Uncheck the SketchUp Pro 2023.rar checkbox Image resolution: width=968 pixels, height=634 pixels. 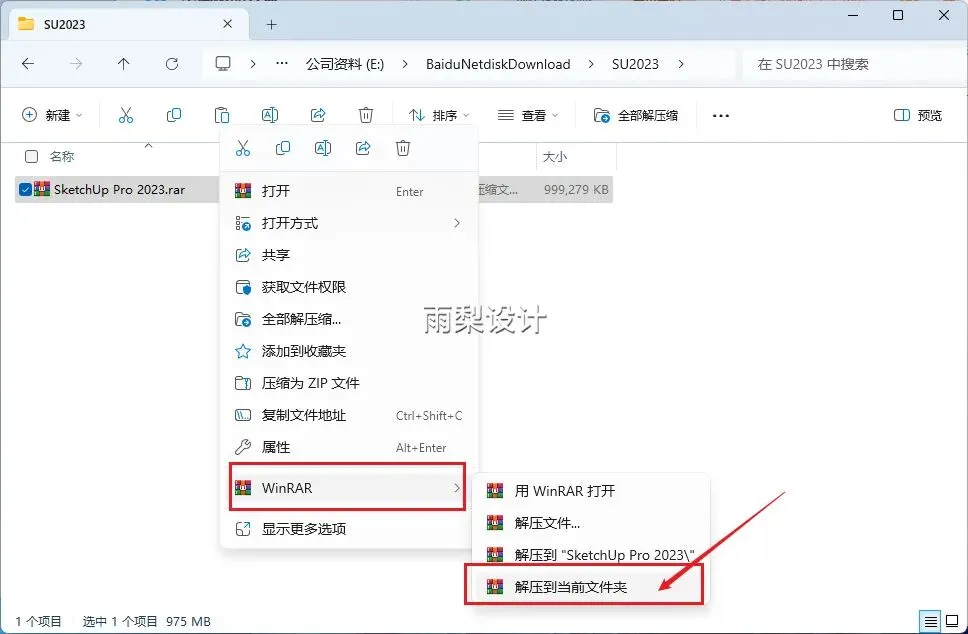point(25,190)
